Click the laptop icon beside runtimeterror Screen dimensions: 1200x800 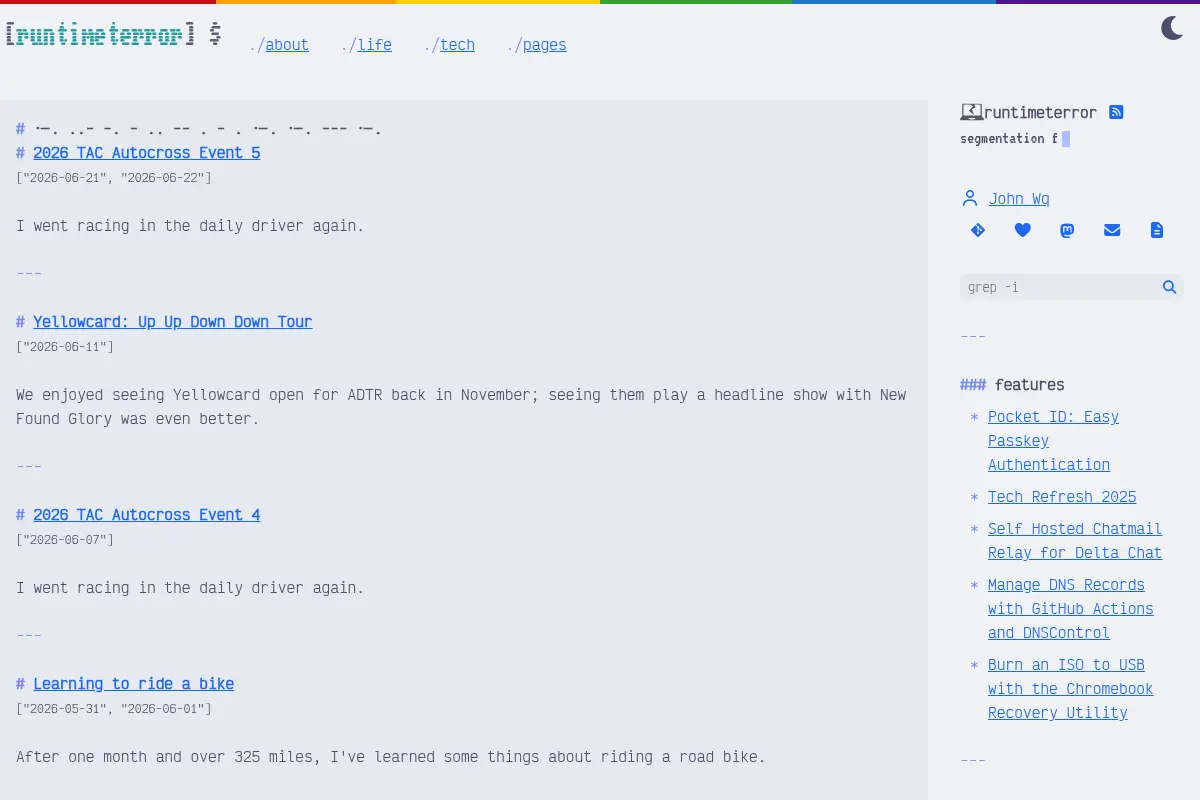point(971,112)
